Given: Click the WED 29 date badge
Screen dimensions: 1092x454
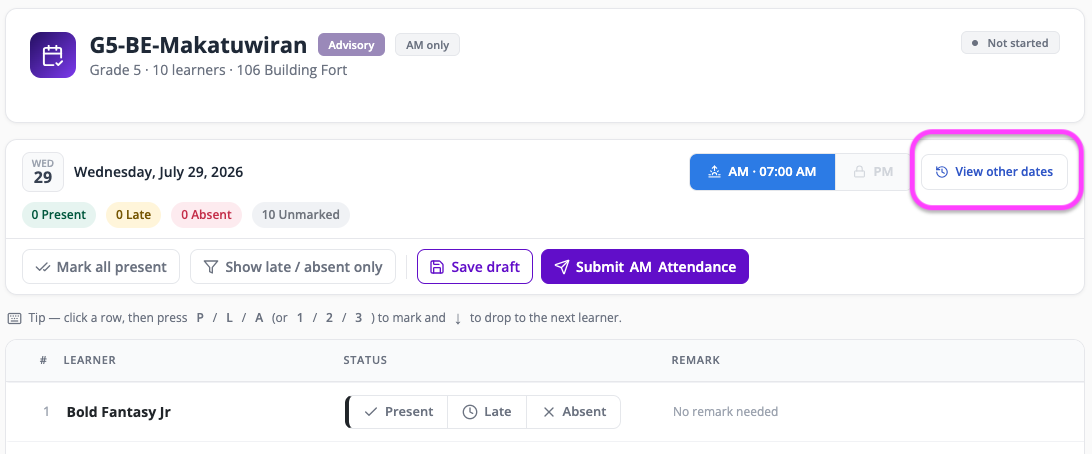Looking at the screenshot, I should pyautogui.click(x=43, y=172).
